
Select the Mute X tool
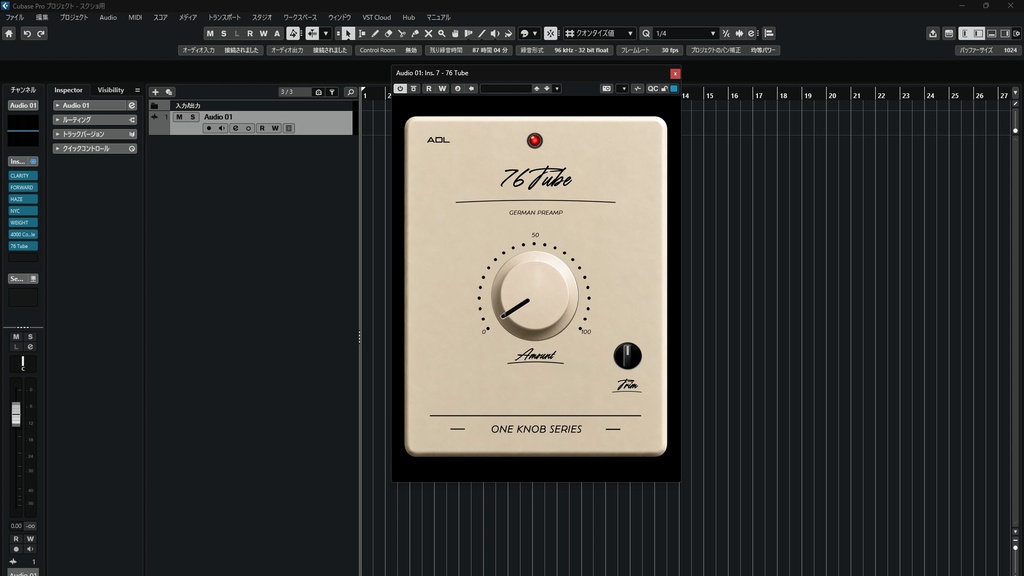click(428, 33)
